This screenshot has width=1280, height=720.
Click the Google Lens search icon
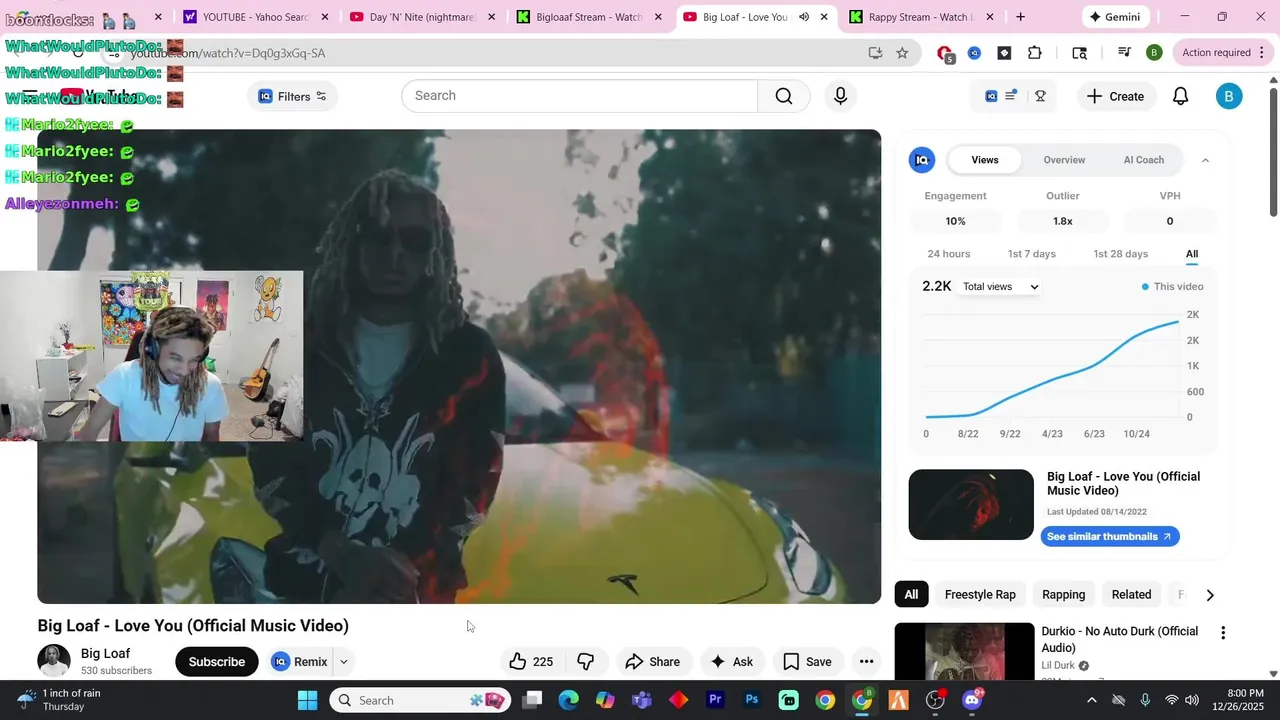point(1079,53)
